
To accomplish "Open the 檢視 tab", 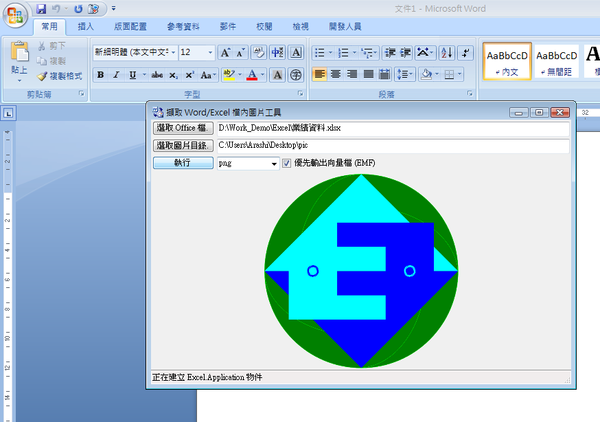I will pyautogui.click(x=300, y=26).
